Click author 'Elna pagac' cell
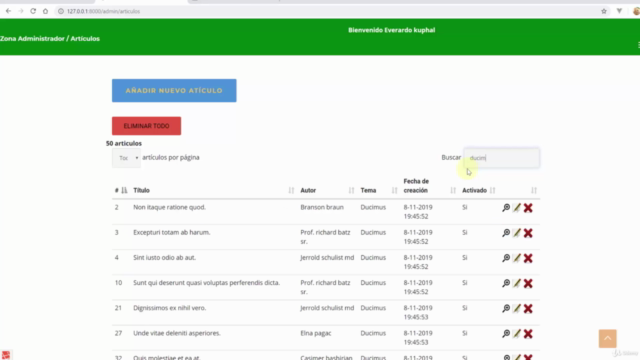 click(x=316, y=333)
